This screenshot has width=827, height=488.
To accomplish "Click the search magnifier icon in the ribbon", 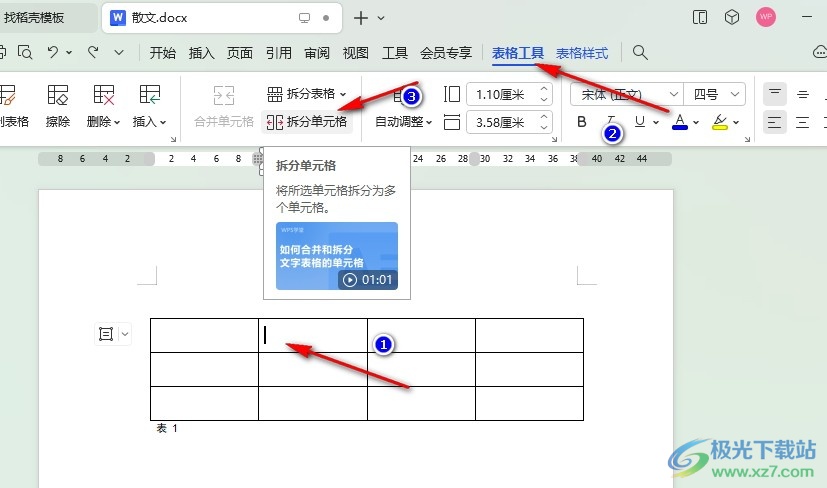I will 641,53.
